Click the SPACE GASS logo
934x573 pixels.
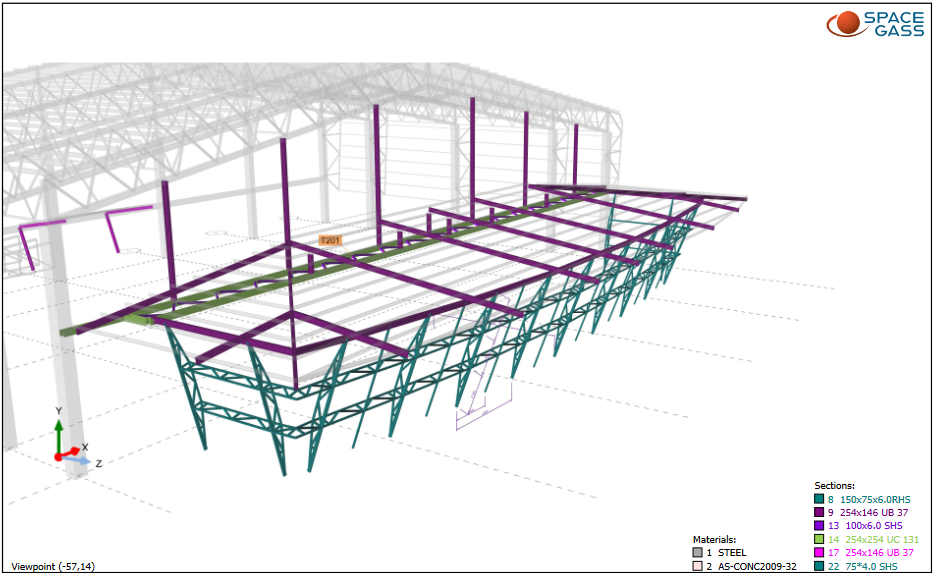click(x=875, y=24)
